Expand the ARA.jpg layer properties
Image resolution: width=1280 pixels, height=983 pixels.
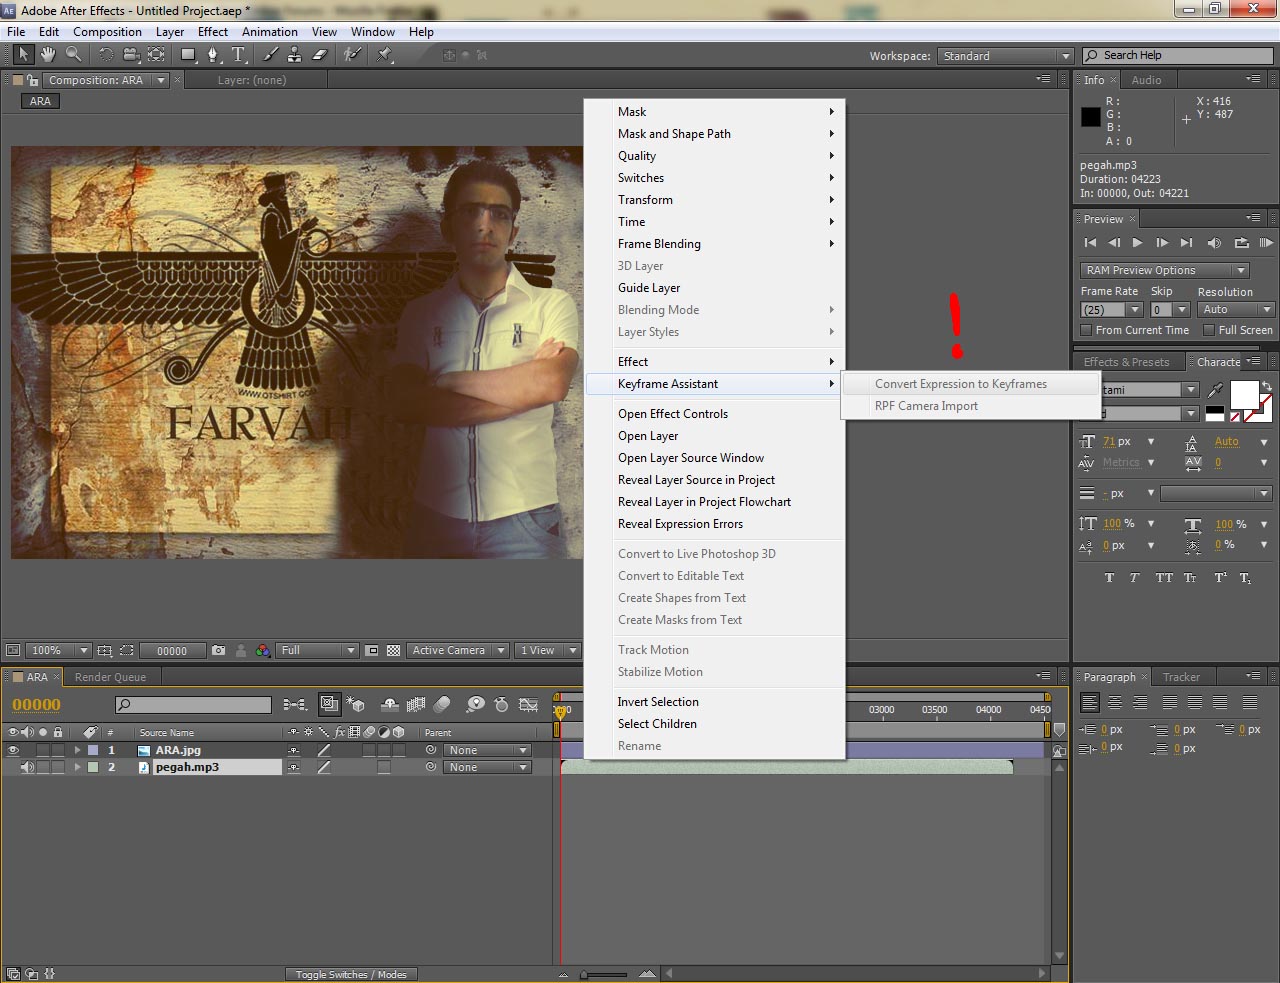[x=78, y=750]
